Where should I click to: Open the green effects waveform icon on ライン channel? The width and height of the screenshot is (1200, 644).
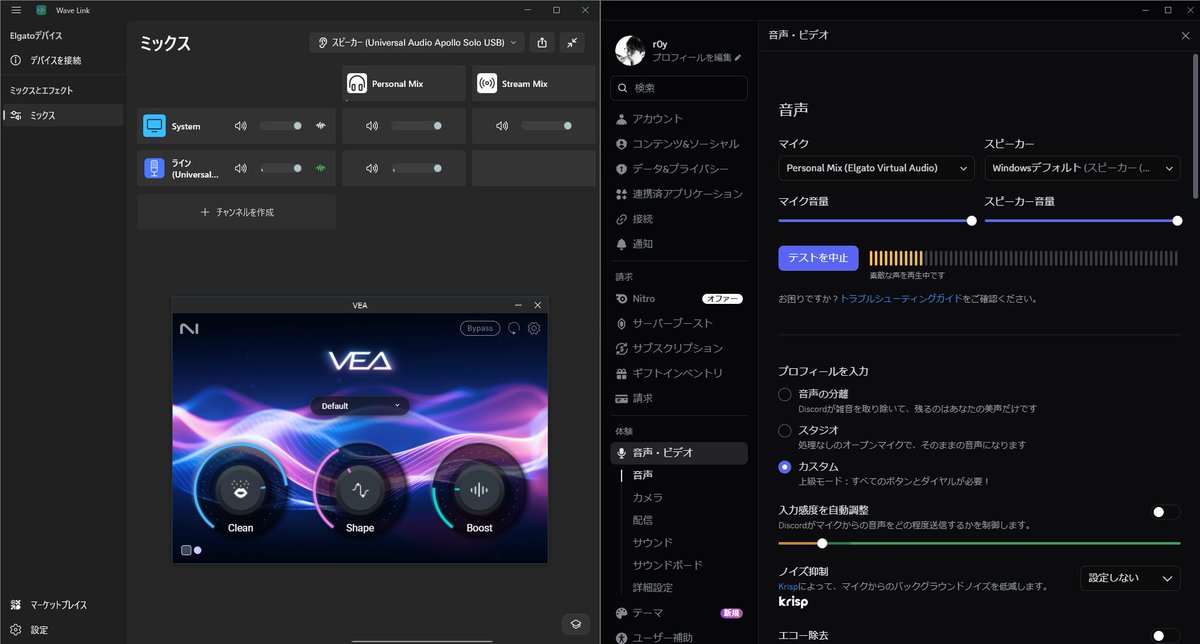[x=321, y=168]
